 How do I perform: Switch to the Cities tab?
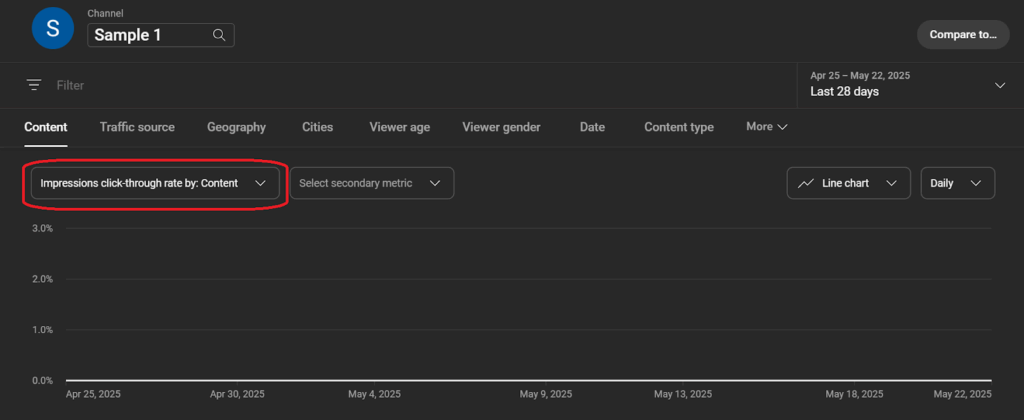point(317,127)
